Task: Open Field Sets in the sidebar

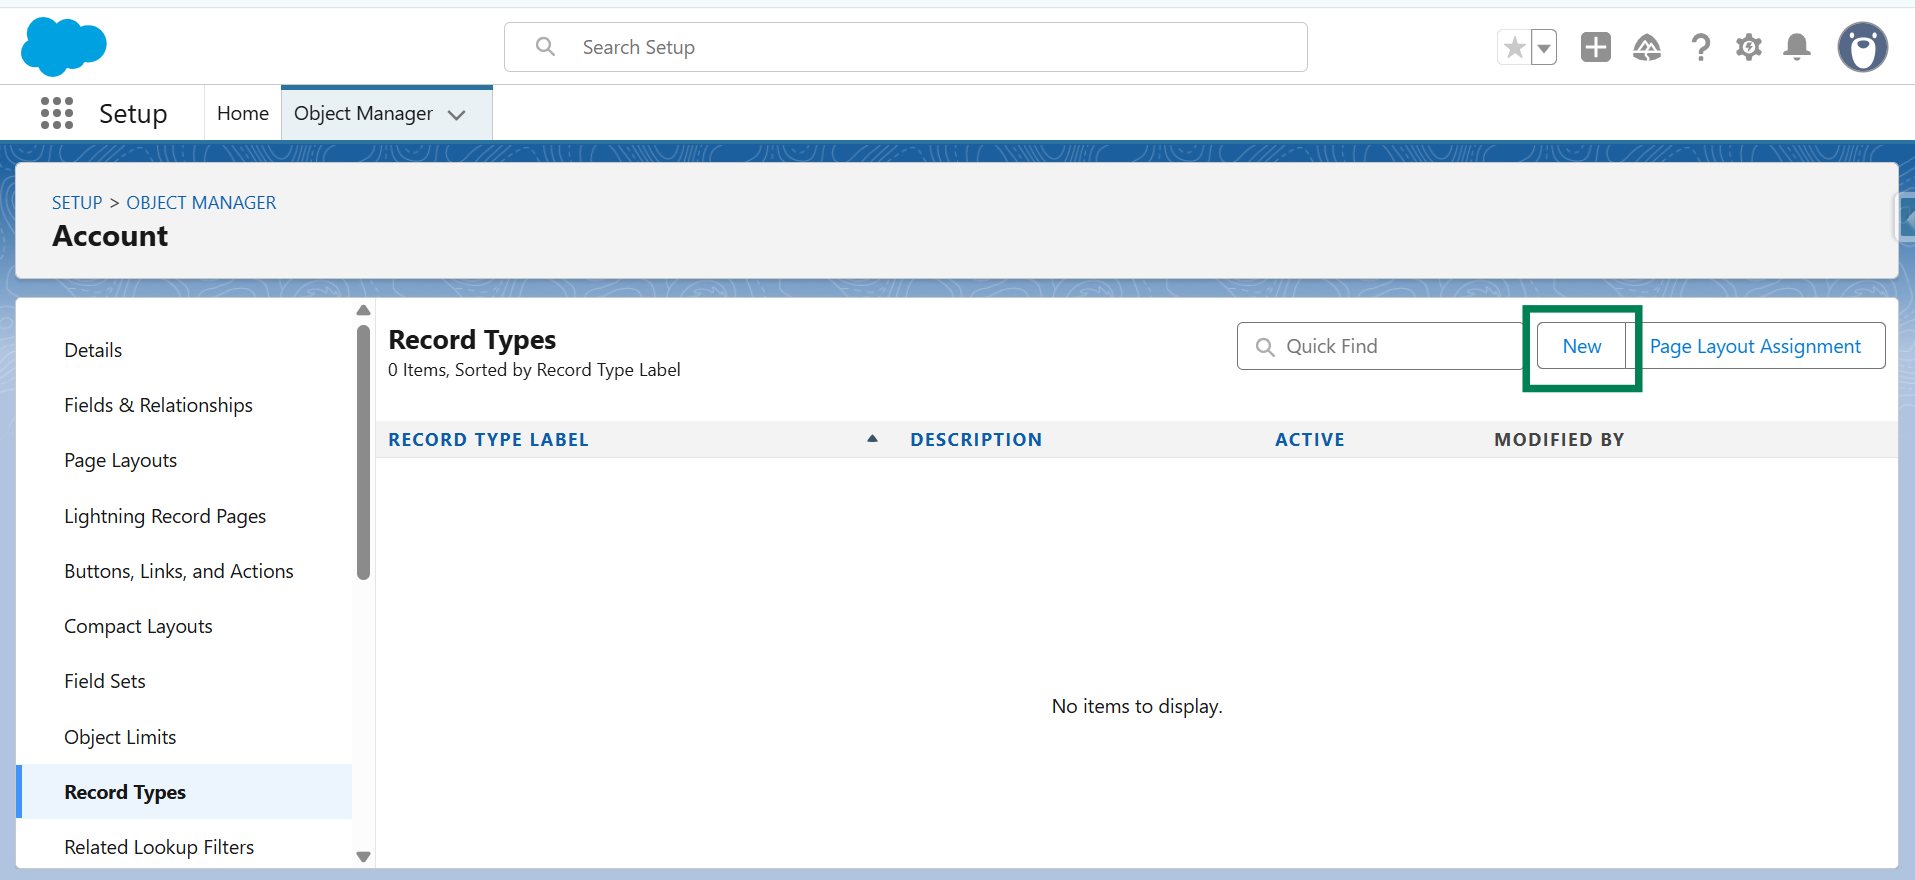Action: (105, 681)
